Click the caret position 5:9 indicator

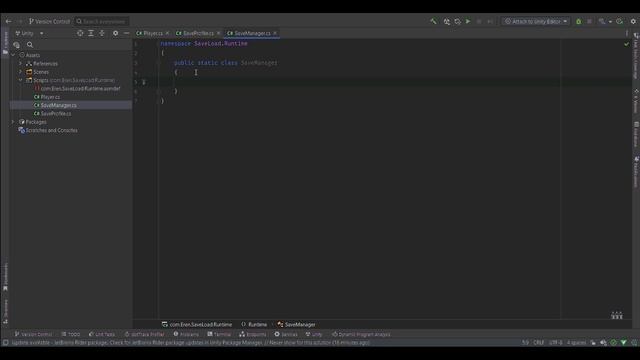(525, 343)
